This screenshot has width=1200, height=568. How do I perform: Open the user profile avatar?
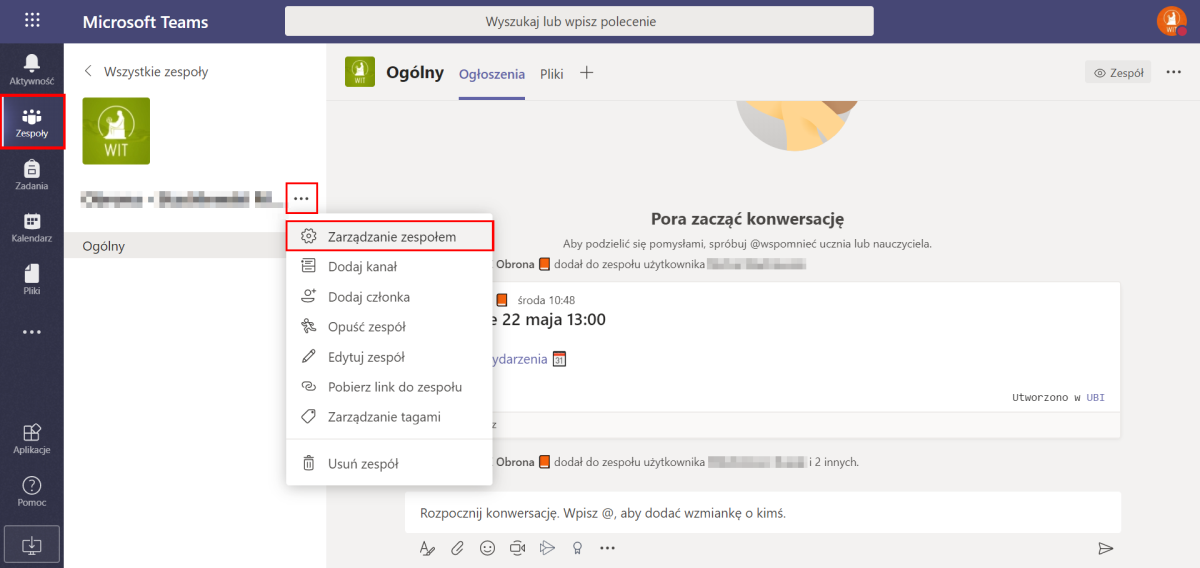point(1171,21)
